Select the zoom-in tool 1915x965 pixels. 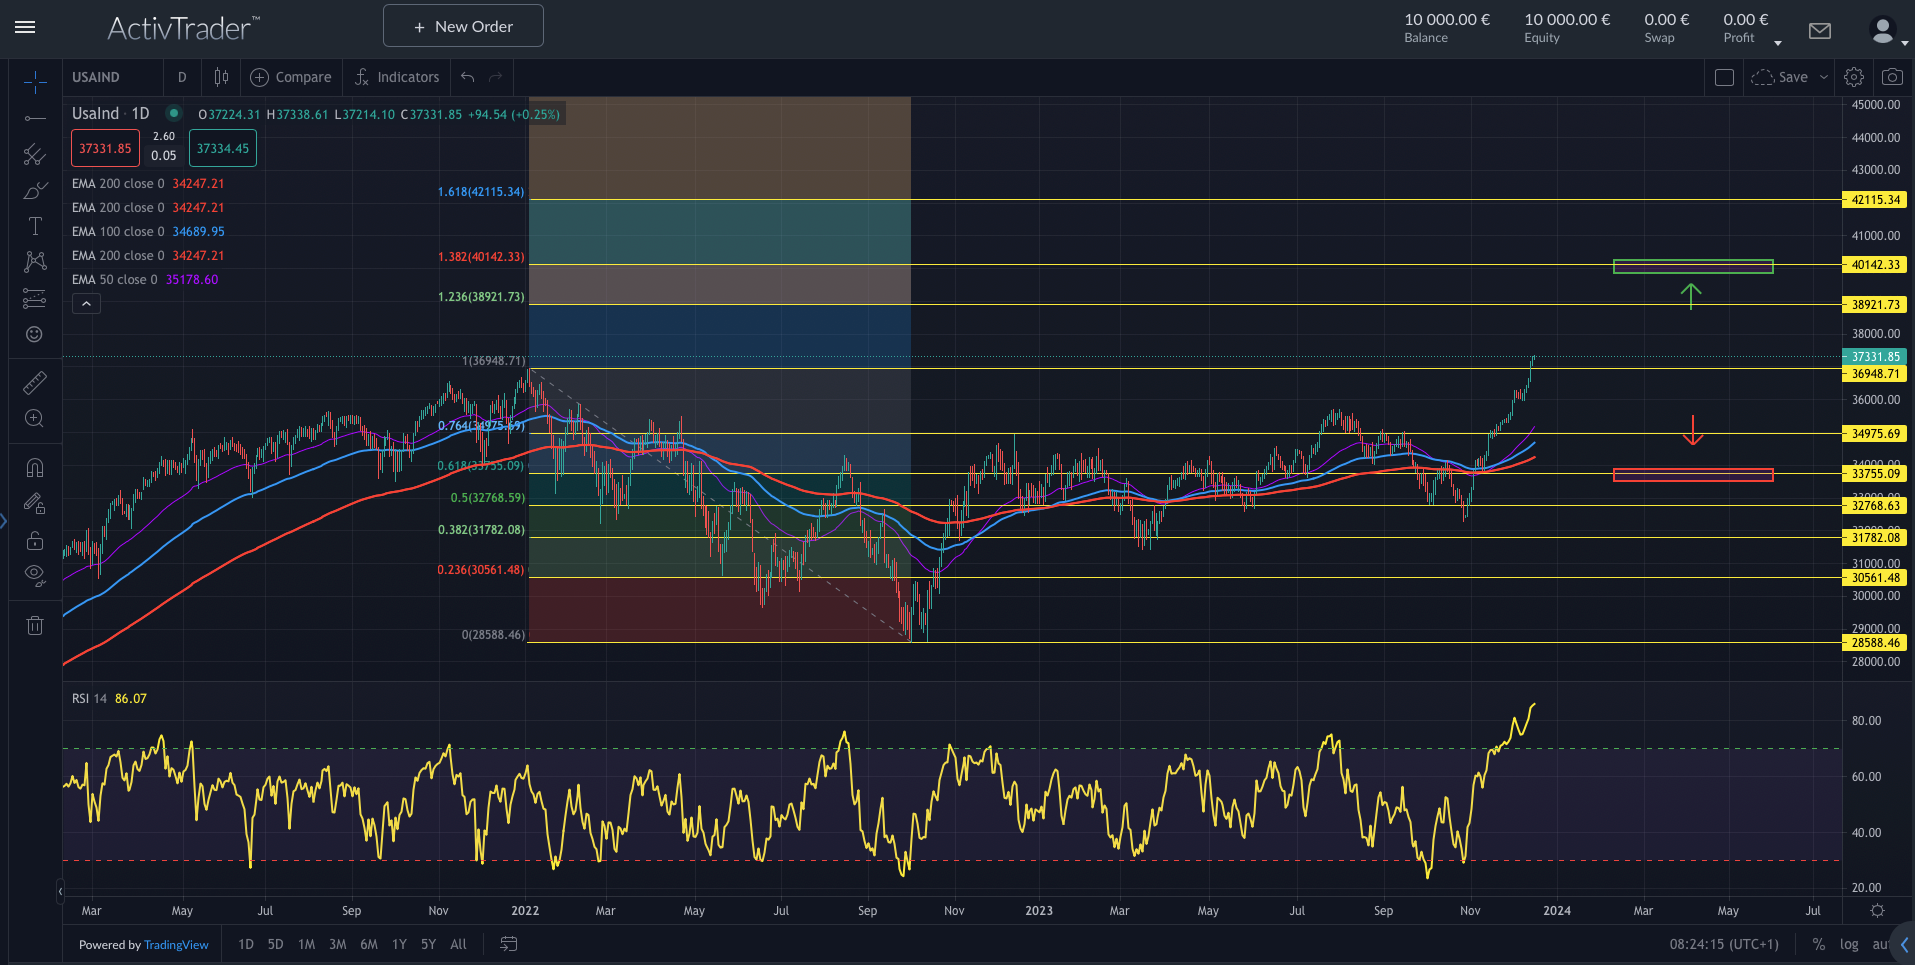click(35, 419)
